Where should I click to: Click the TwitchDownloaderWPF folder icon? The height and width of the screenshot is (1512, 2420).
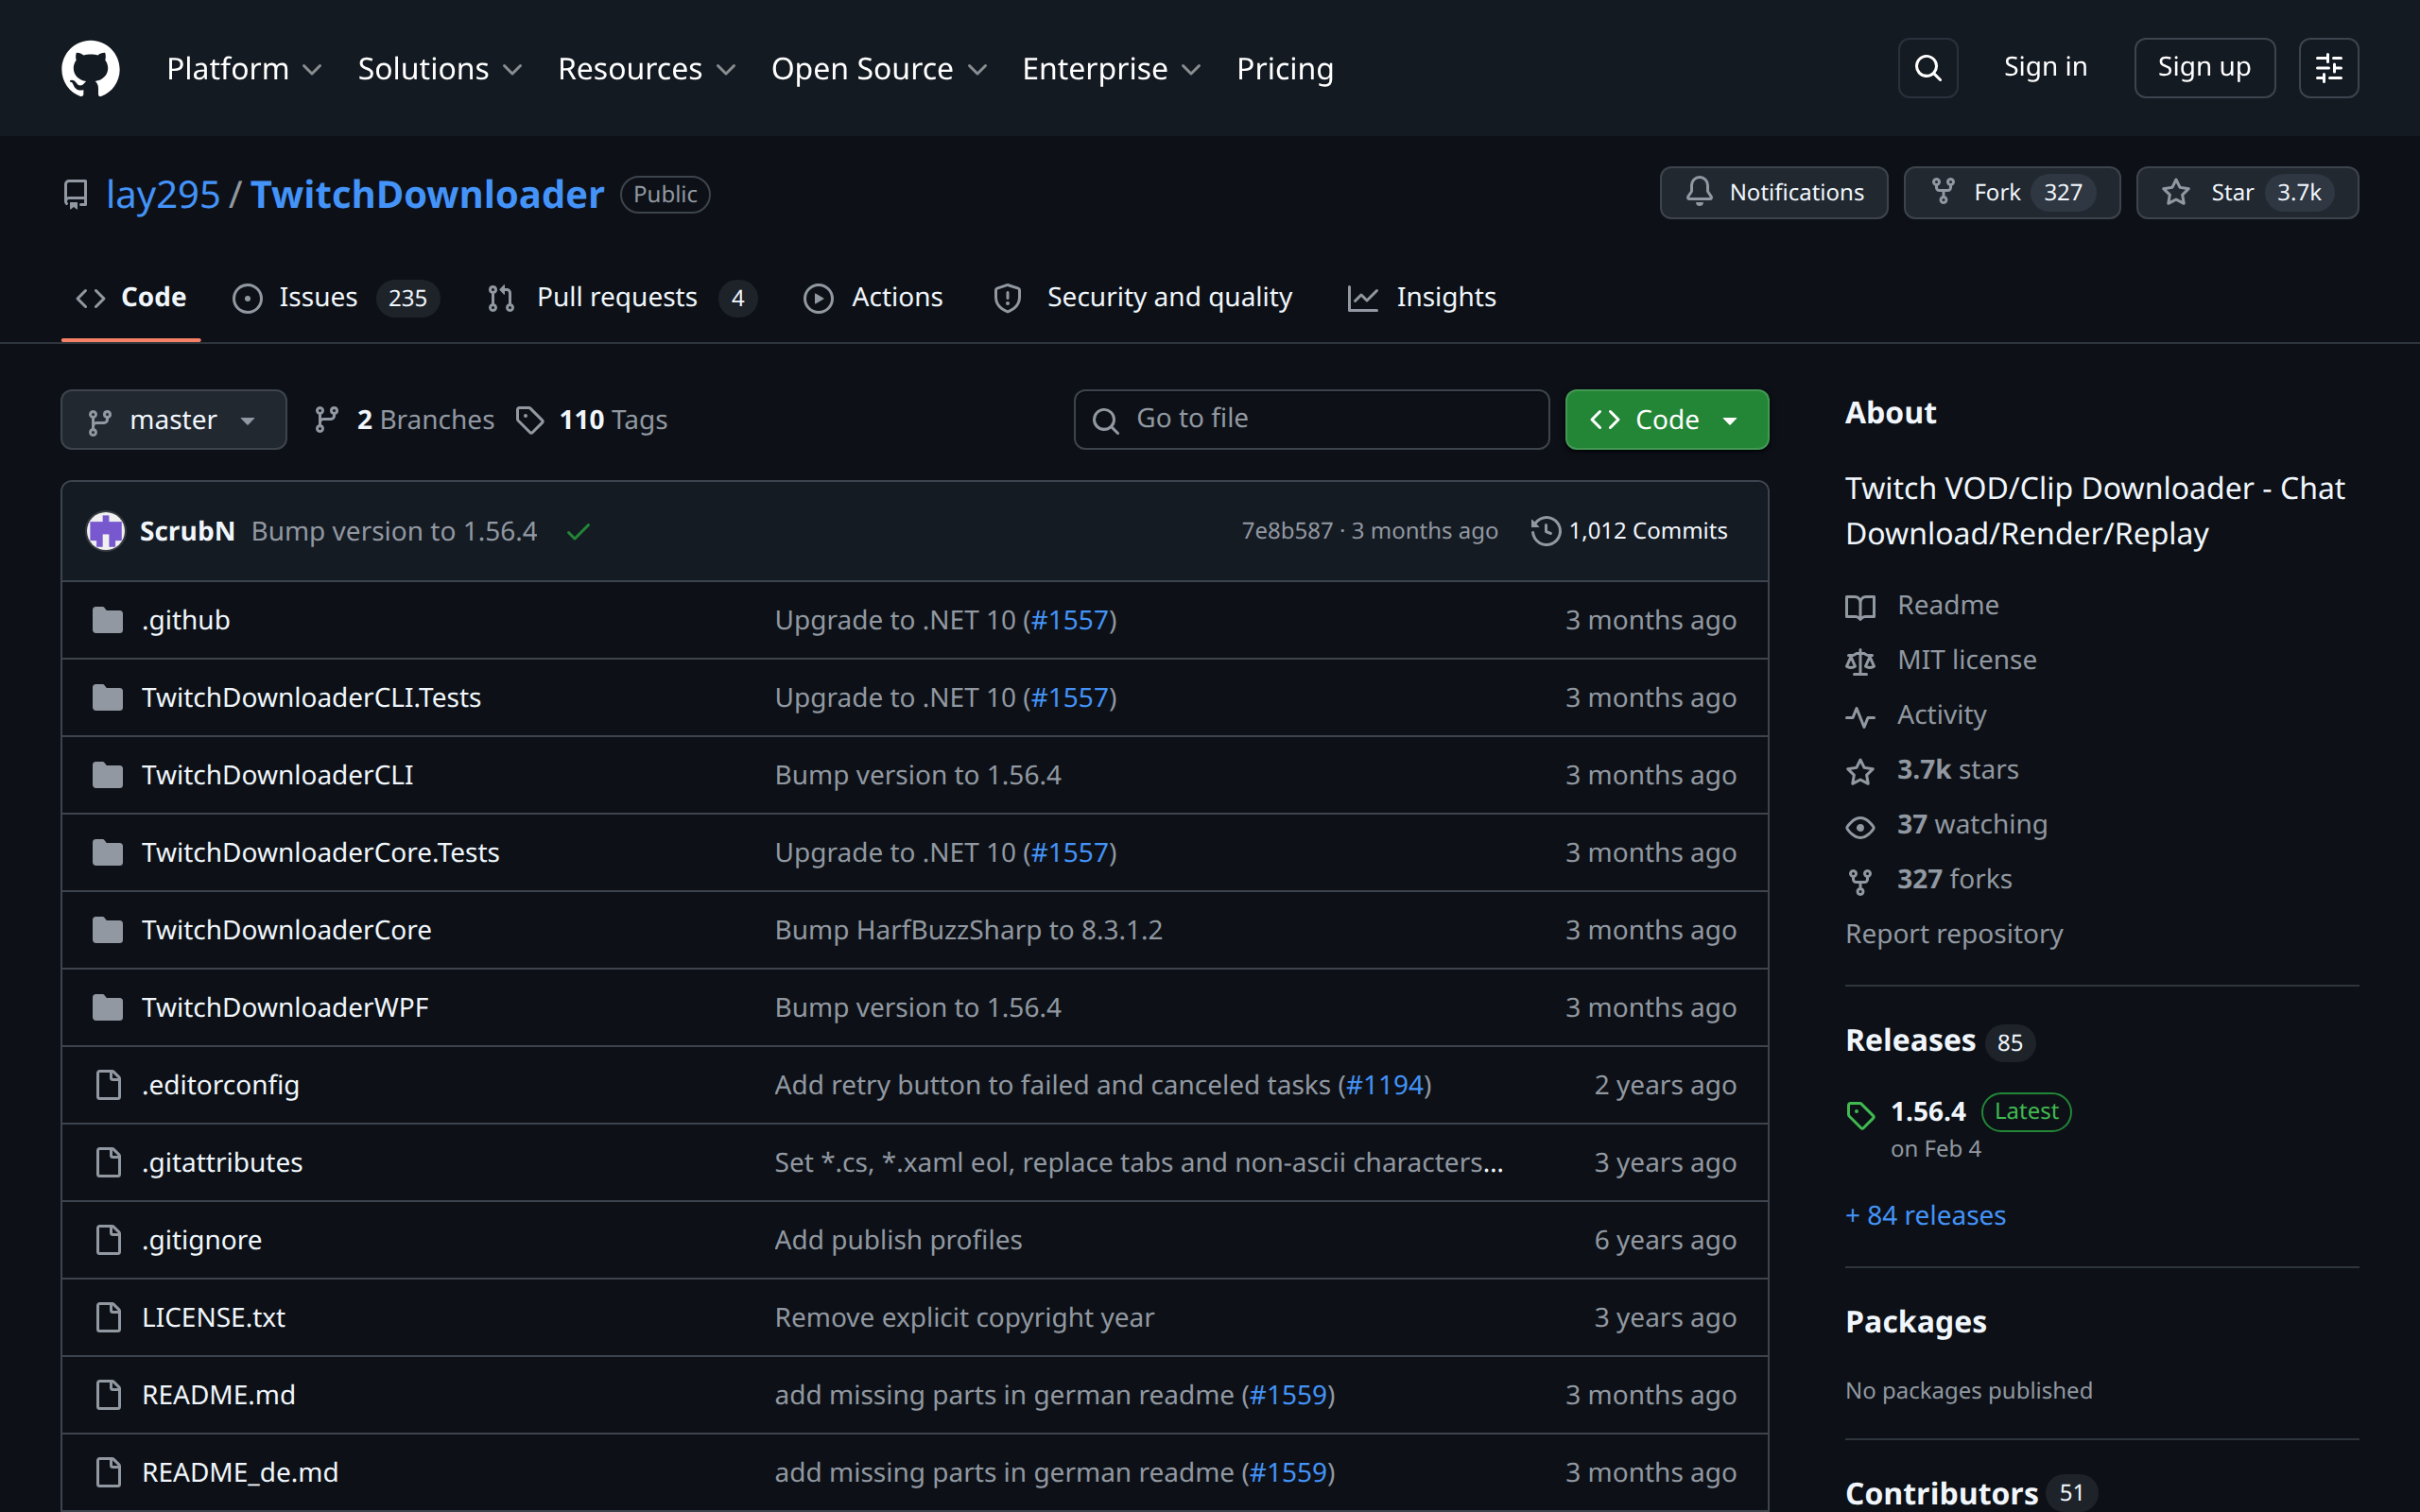[108, 1007]
